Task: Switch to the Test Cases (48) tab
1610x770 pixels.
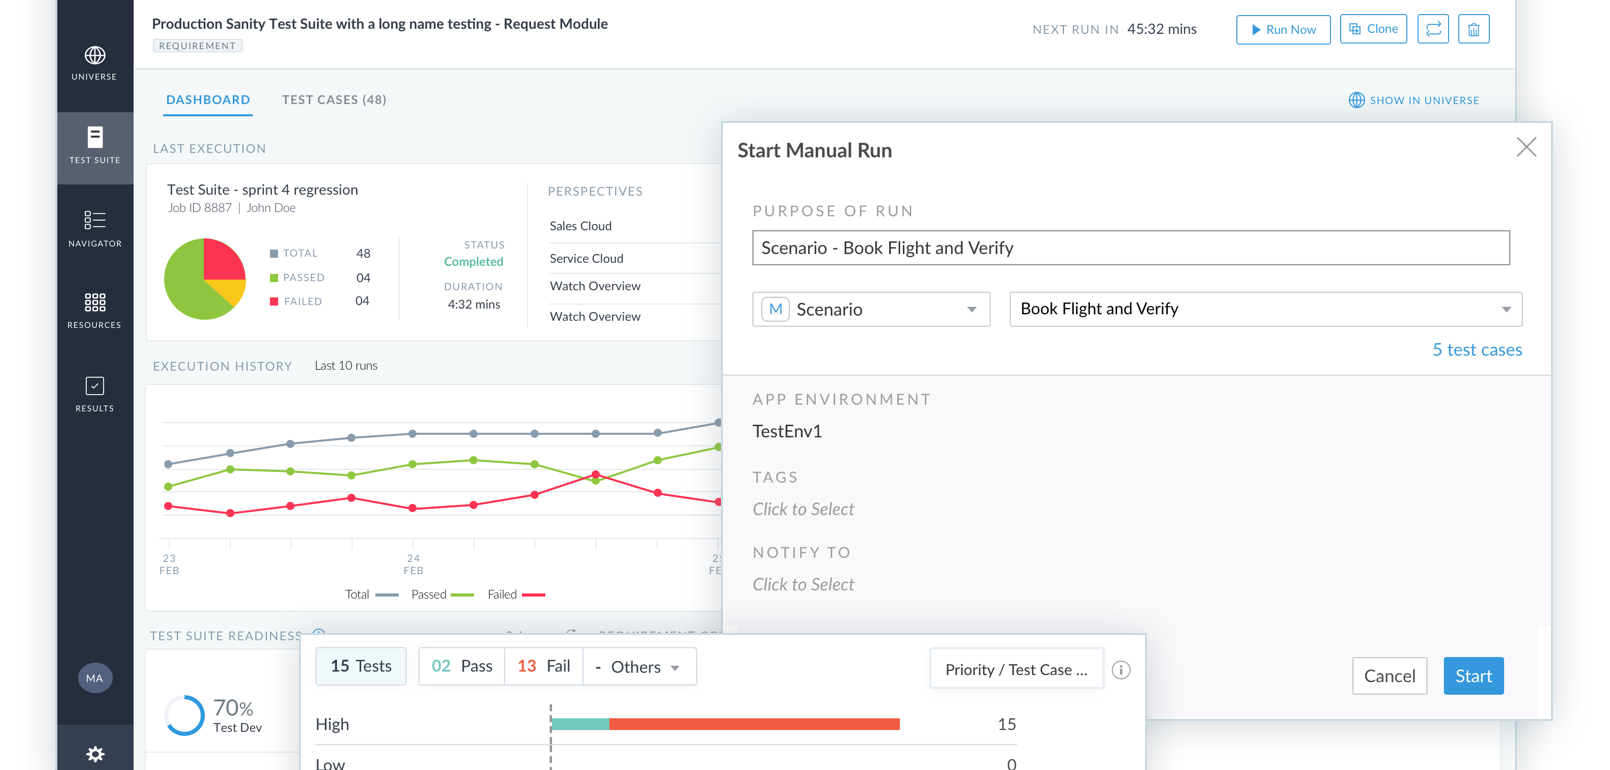Action: (334, 100)
